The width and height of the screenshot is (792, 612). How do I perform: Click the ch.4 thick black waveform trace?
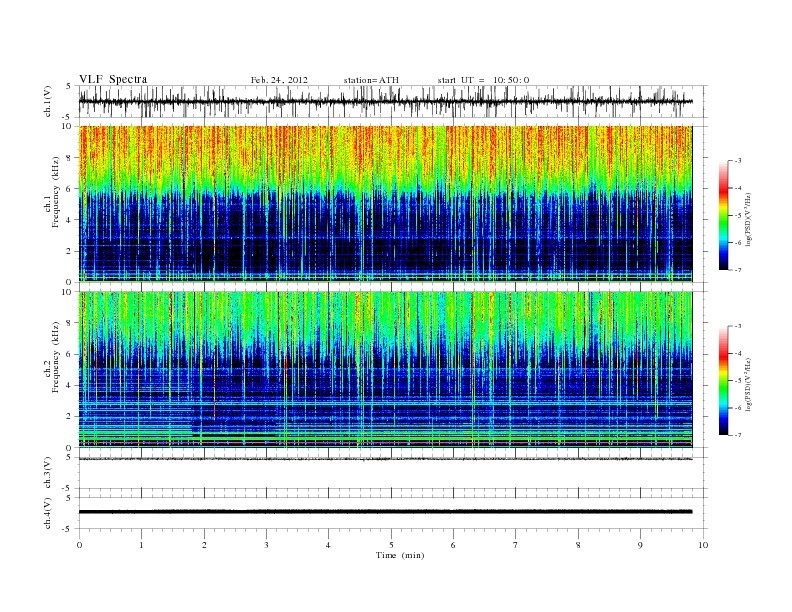point(385,512)
